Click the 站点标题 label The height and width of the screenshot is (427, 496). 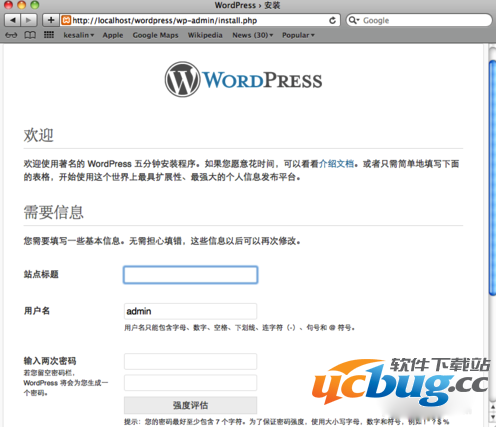(41, 274)
